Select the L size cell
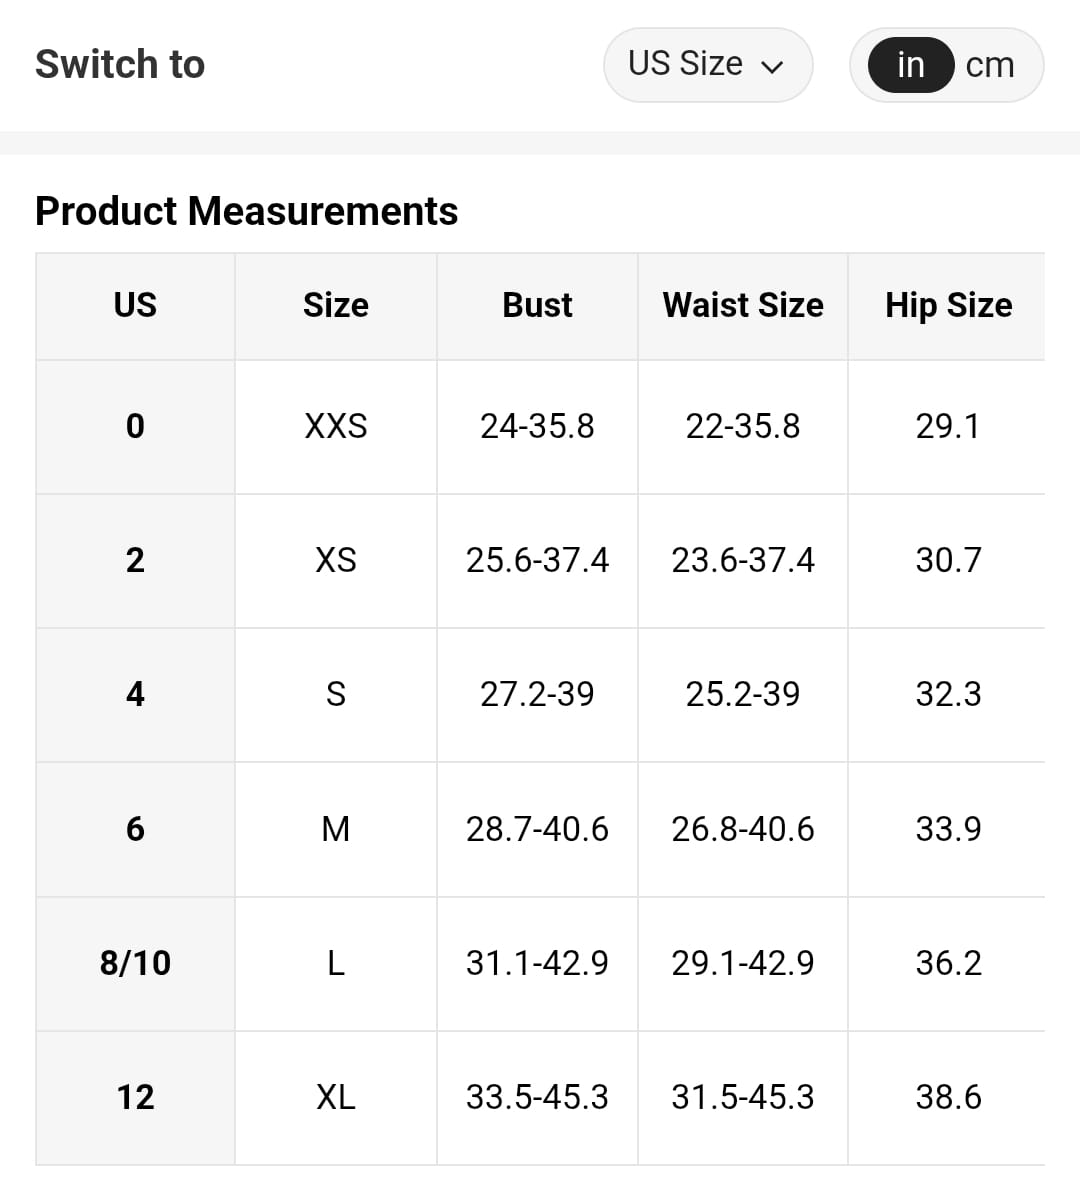The image size is (1080, 1182). click(336, 963)
